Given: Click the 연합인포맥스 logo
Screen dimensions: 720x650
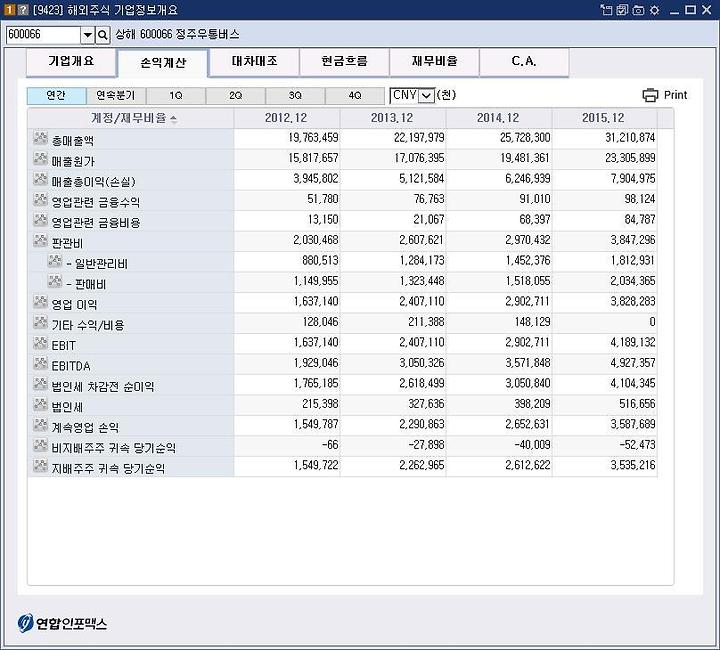Looking at the screenshot, I should click(x=62, y=623).
